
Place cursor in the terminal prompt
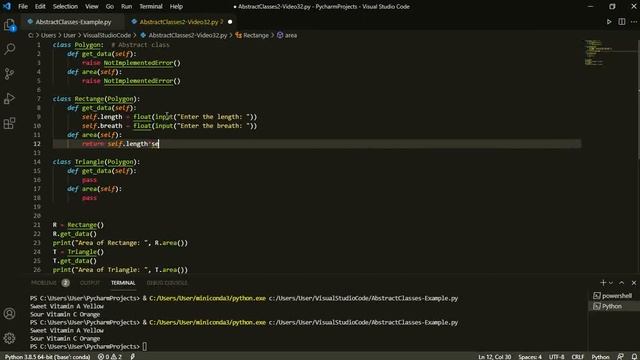(x=144, y=347)
